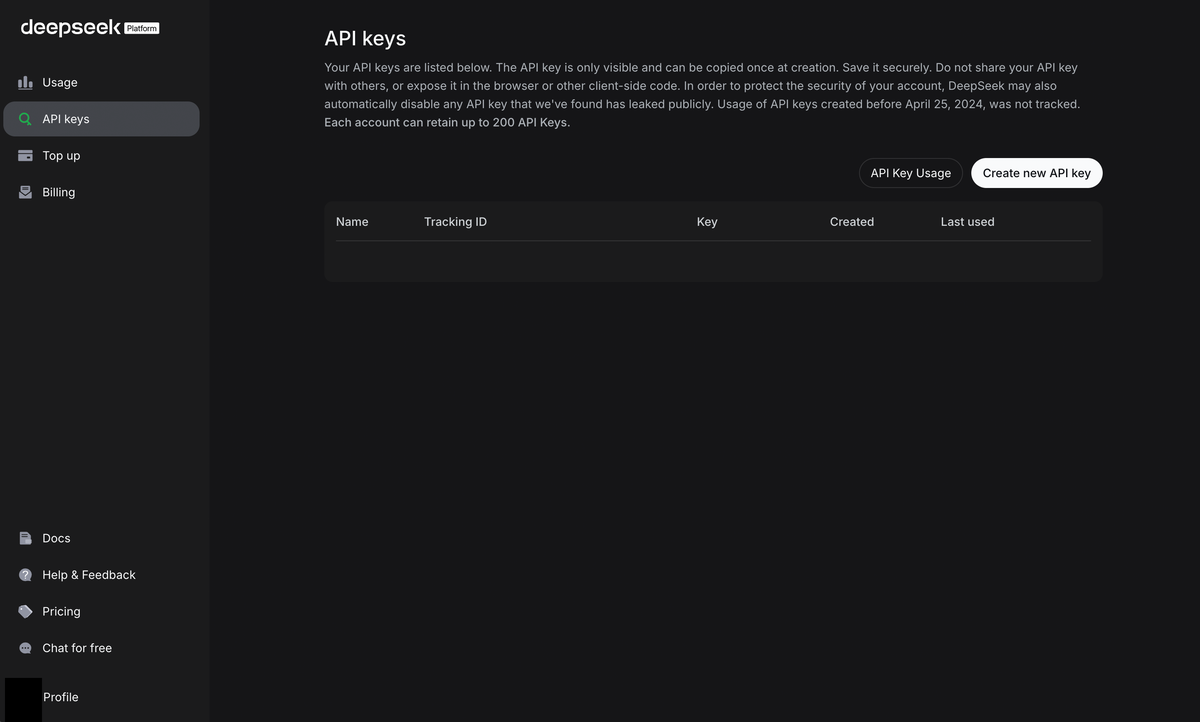The width and height of the screenshot is (1200, 722).
Task: Click the deepseek logo
Action: point(71,28)
